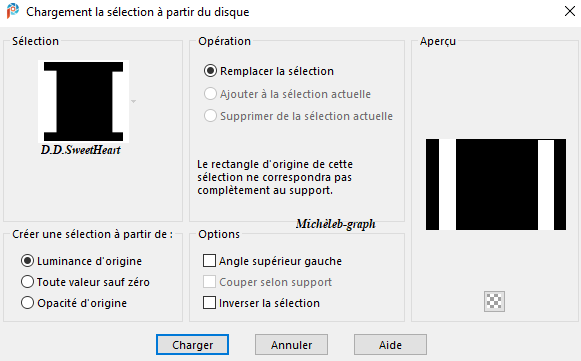Click the Aperçu preview image

[x=496, y=185]
